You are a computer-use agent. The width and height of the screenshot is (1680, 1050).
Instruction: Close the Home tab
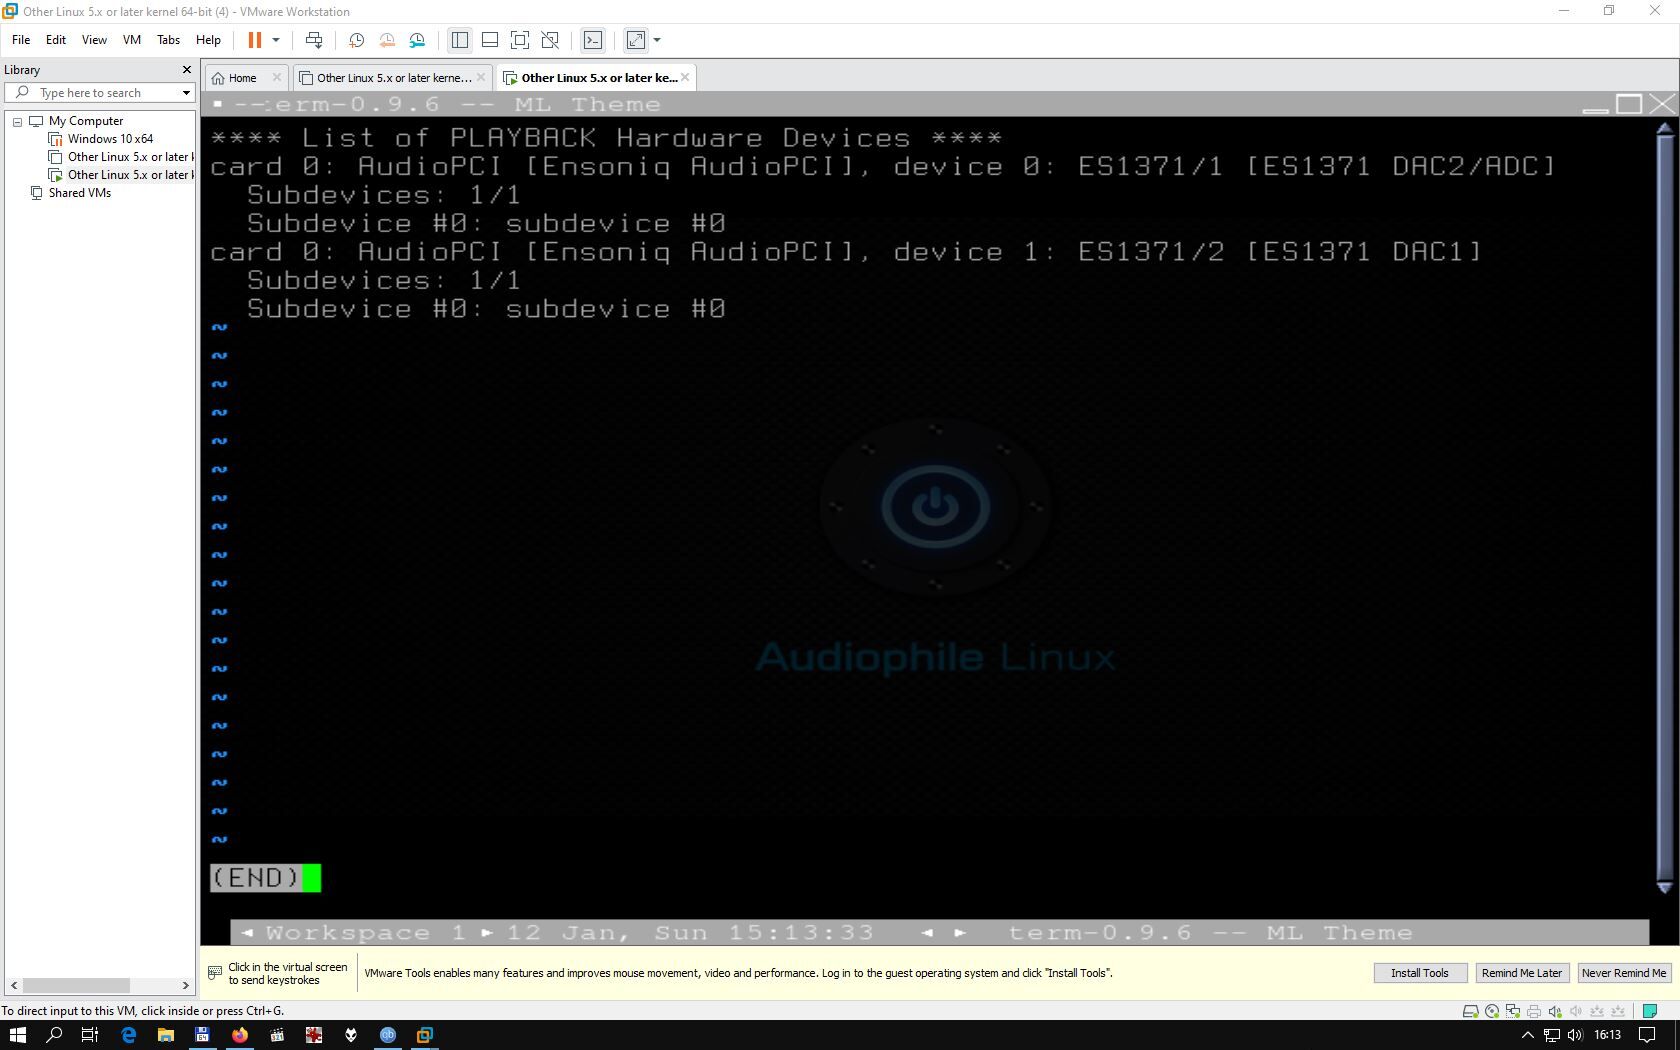click(277, 77)
